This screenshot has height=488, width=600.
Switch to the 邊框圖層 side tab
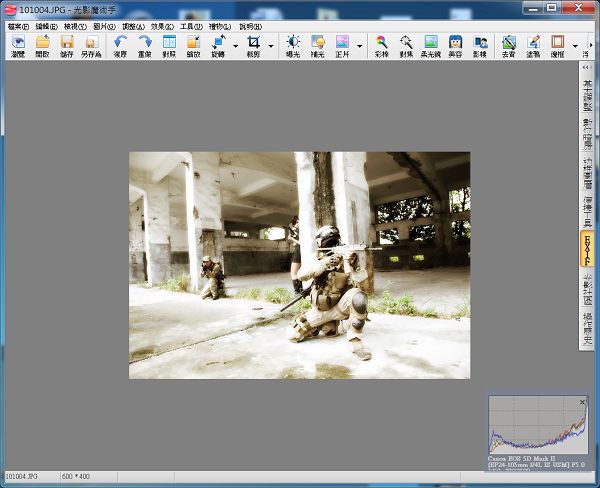click(587, 173)
